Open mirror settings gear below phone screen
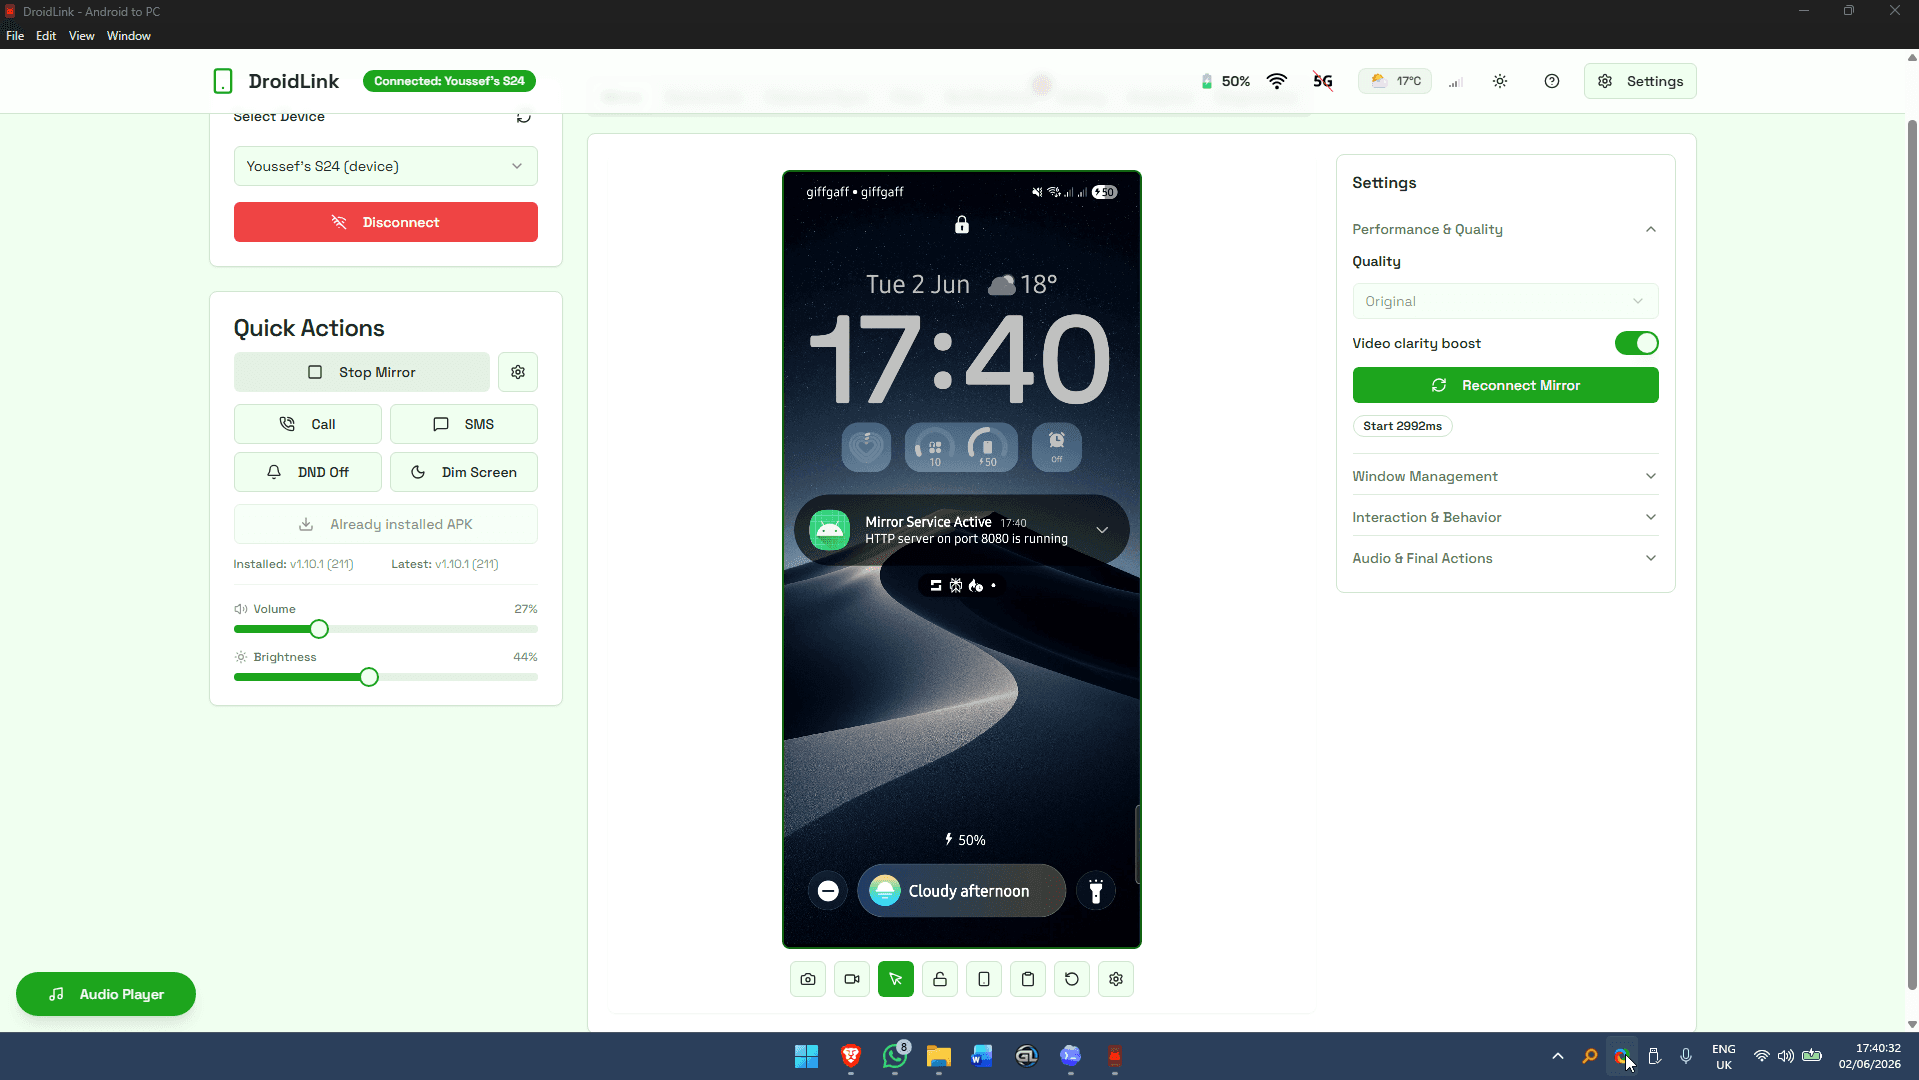 point(1116,979)
